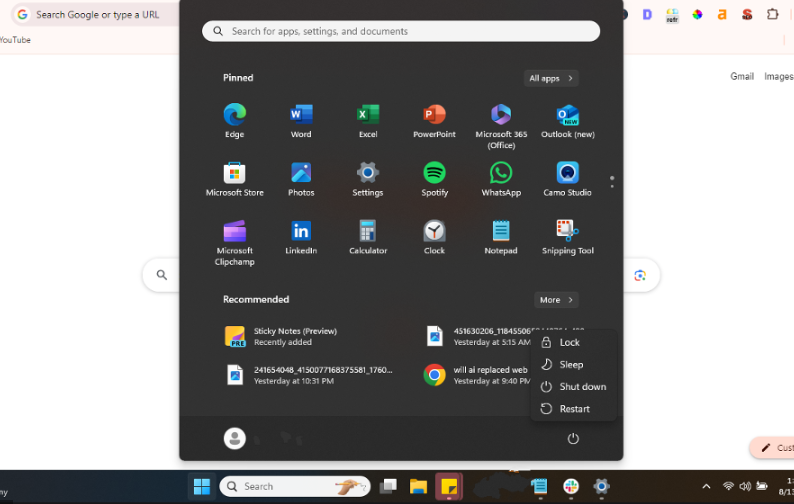Open the Settings gear on taskbar
Viewport: 794px width, 504px height.
[601, 486]
